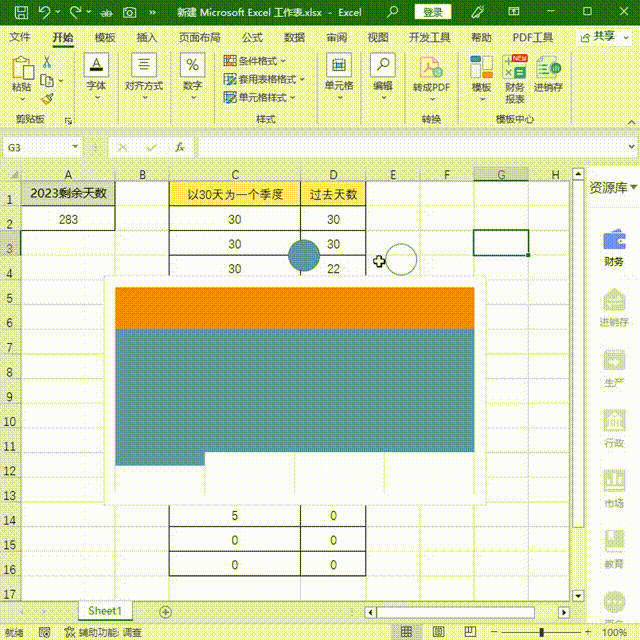Open the 对齐方式 alignment group
The image size is (640, 640).
pyautogui.click(x=144, y=76)
